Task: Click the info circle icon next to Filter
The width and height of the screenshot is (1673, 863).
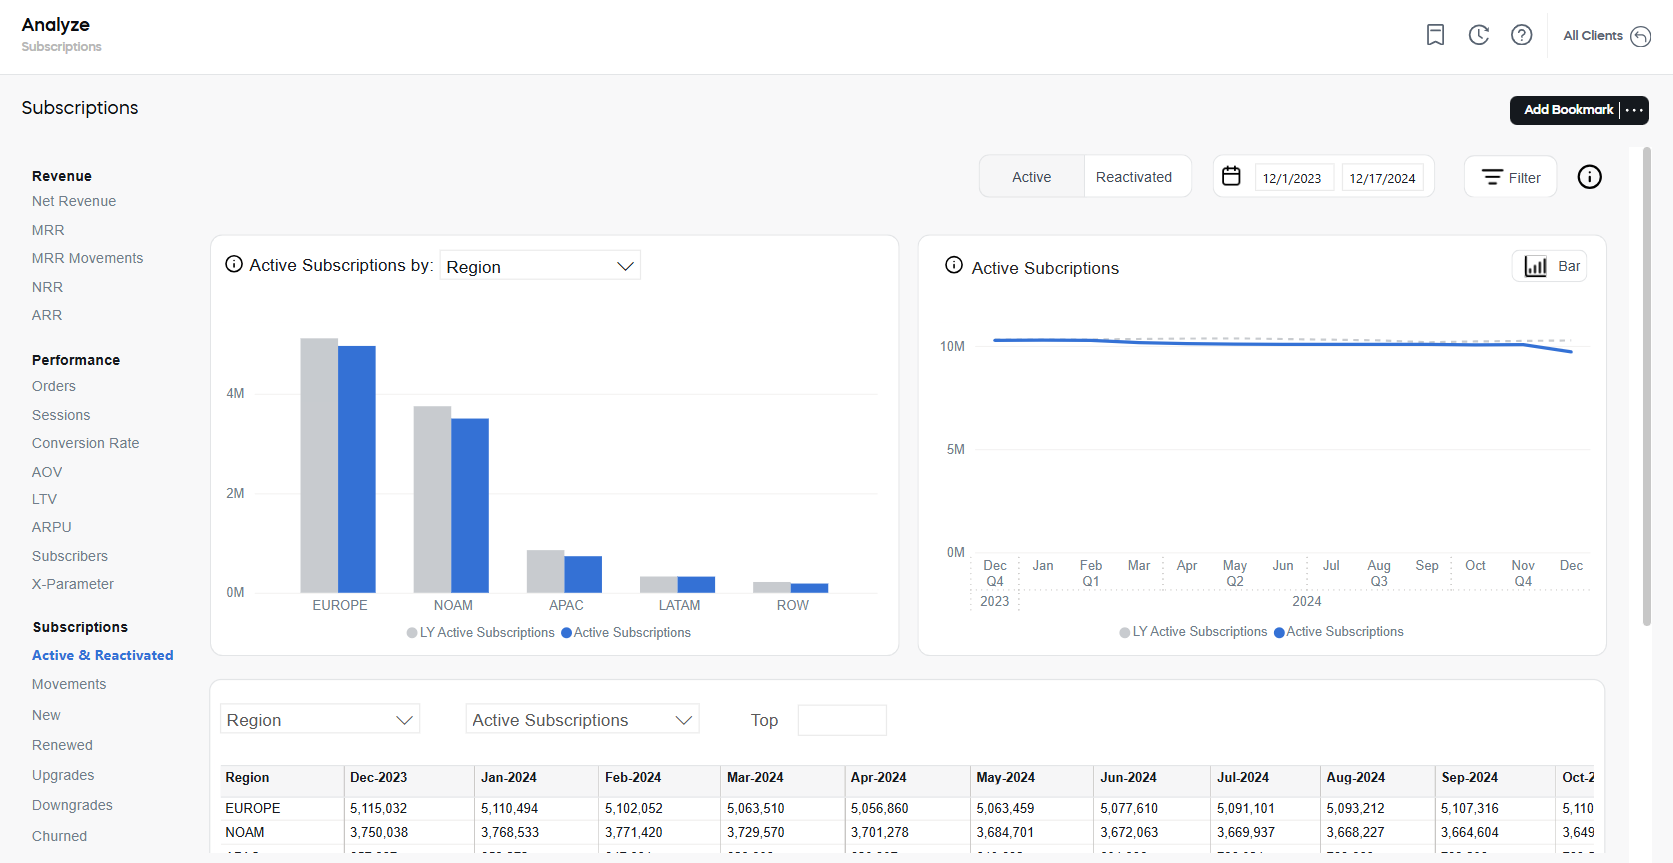Action: pos(1589,177)
